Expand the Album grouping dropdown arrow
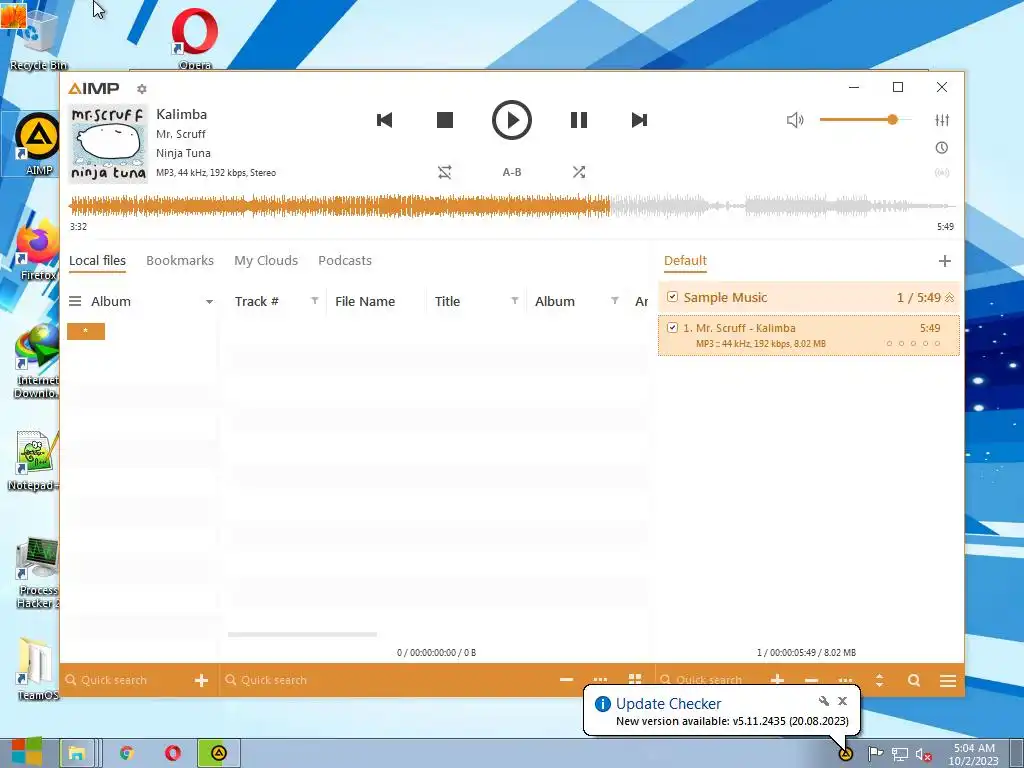This screenshot has height=768, width=1024. pyautogui.click(x=209, y=302)
